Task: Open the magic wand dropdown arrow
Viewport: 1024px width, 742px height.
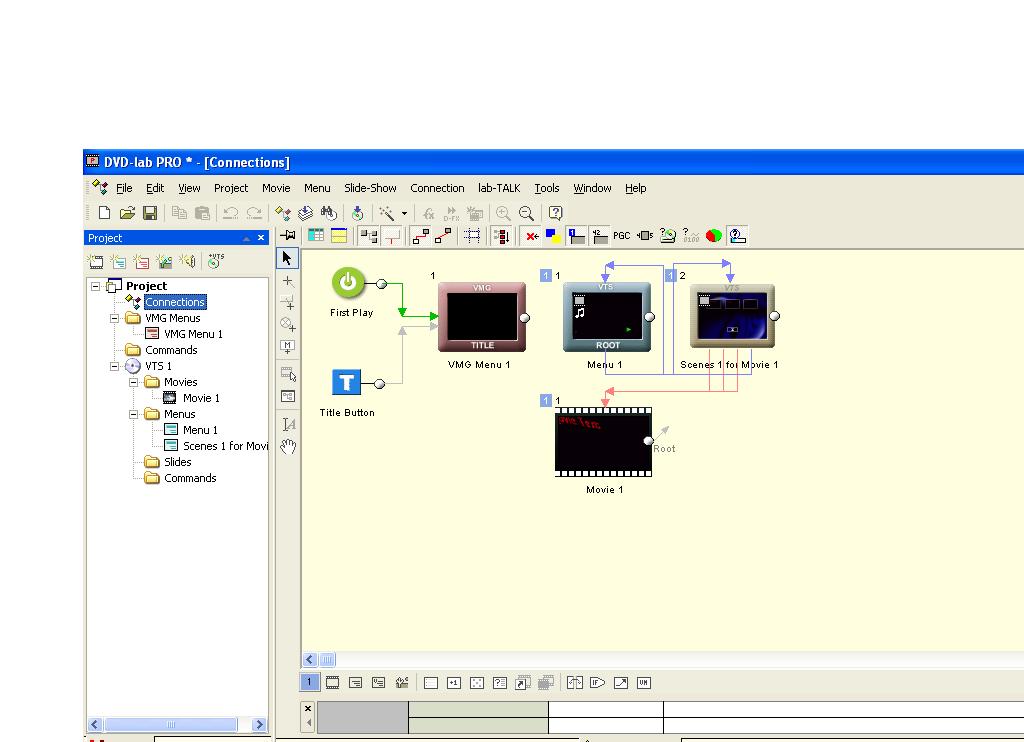Action: (404, 214)
